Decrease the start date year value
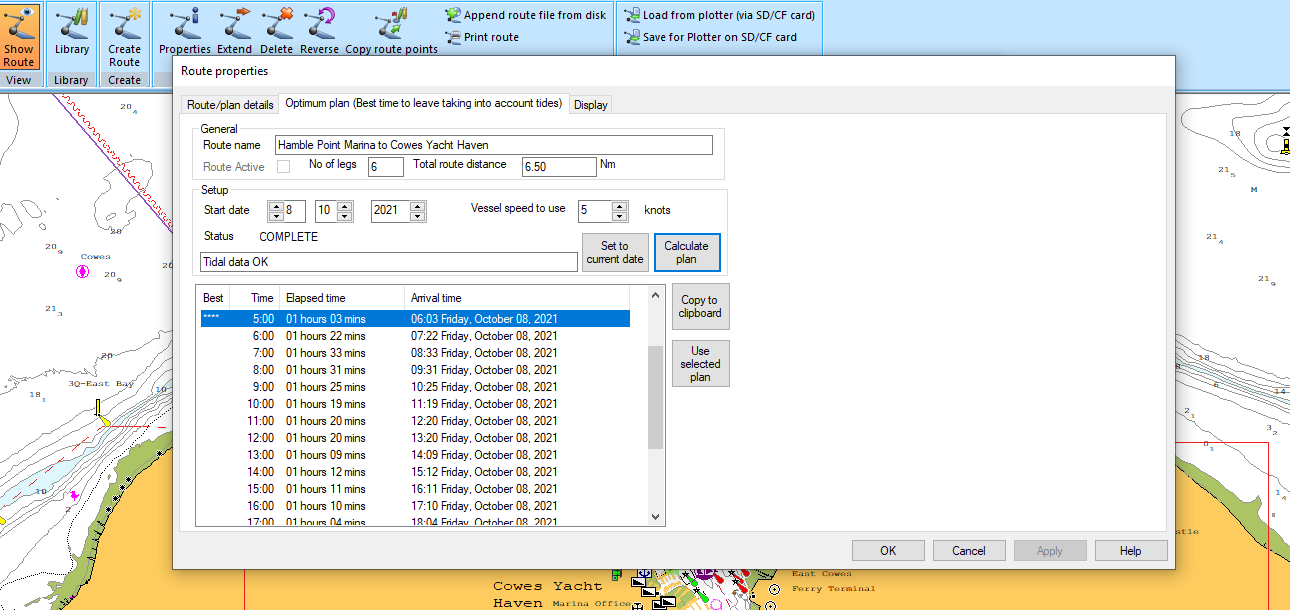This screenshot has height=610, width=1290. pyautogui.click(x=418, y=216)
